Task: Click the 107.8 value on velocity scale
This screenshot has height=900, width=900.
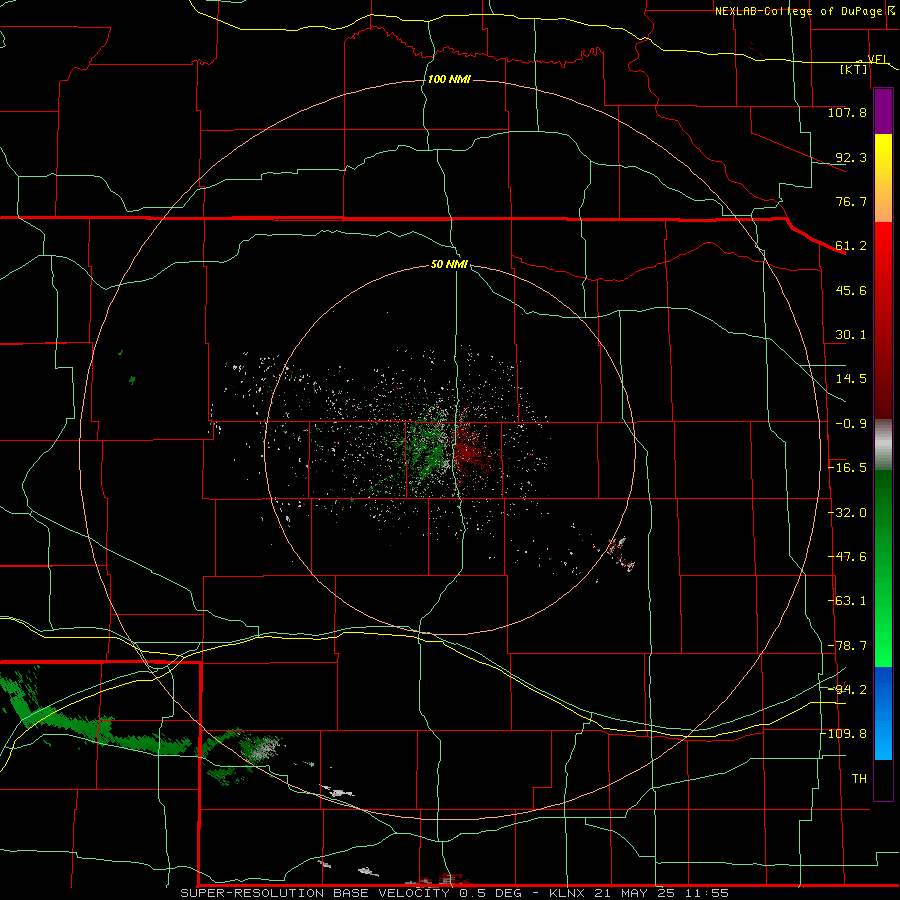Action: pos(847,112)
